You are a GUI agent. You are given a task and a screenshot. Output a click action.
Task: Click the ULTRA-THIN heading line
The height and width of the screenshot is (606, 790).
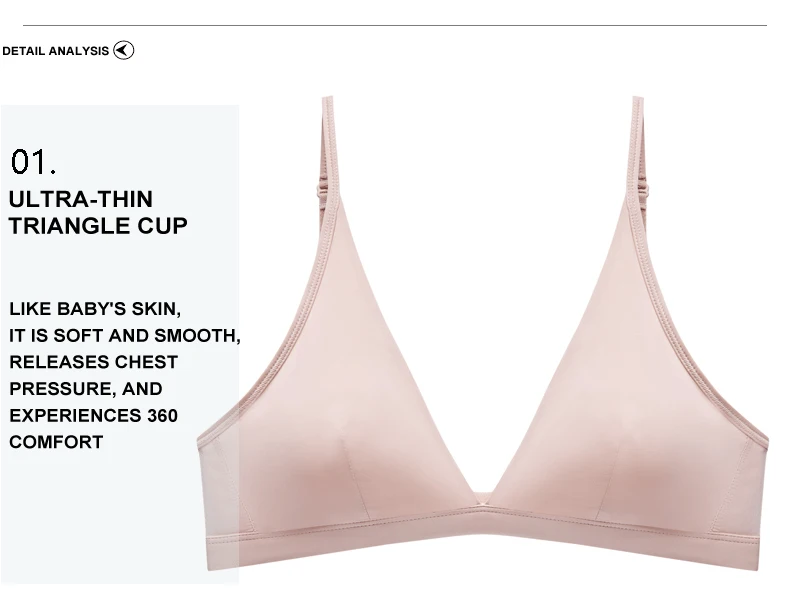tap(81, 199)
